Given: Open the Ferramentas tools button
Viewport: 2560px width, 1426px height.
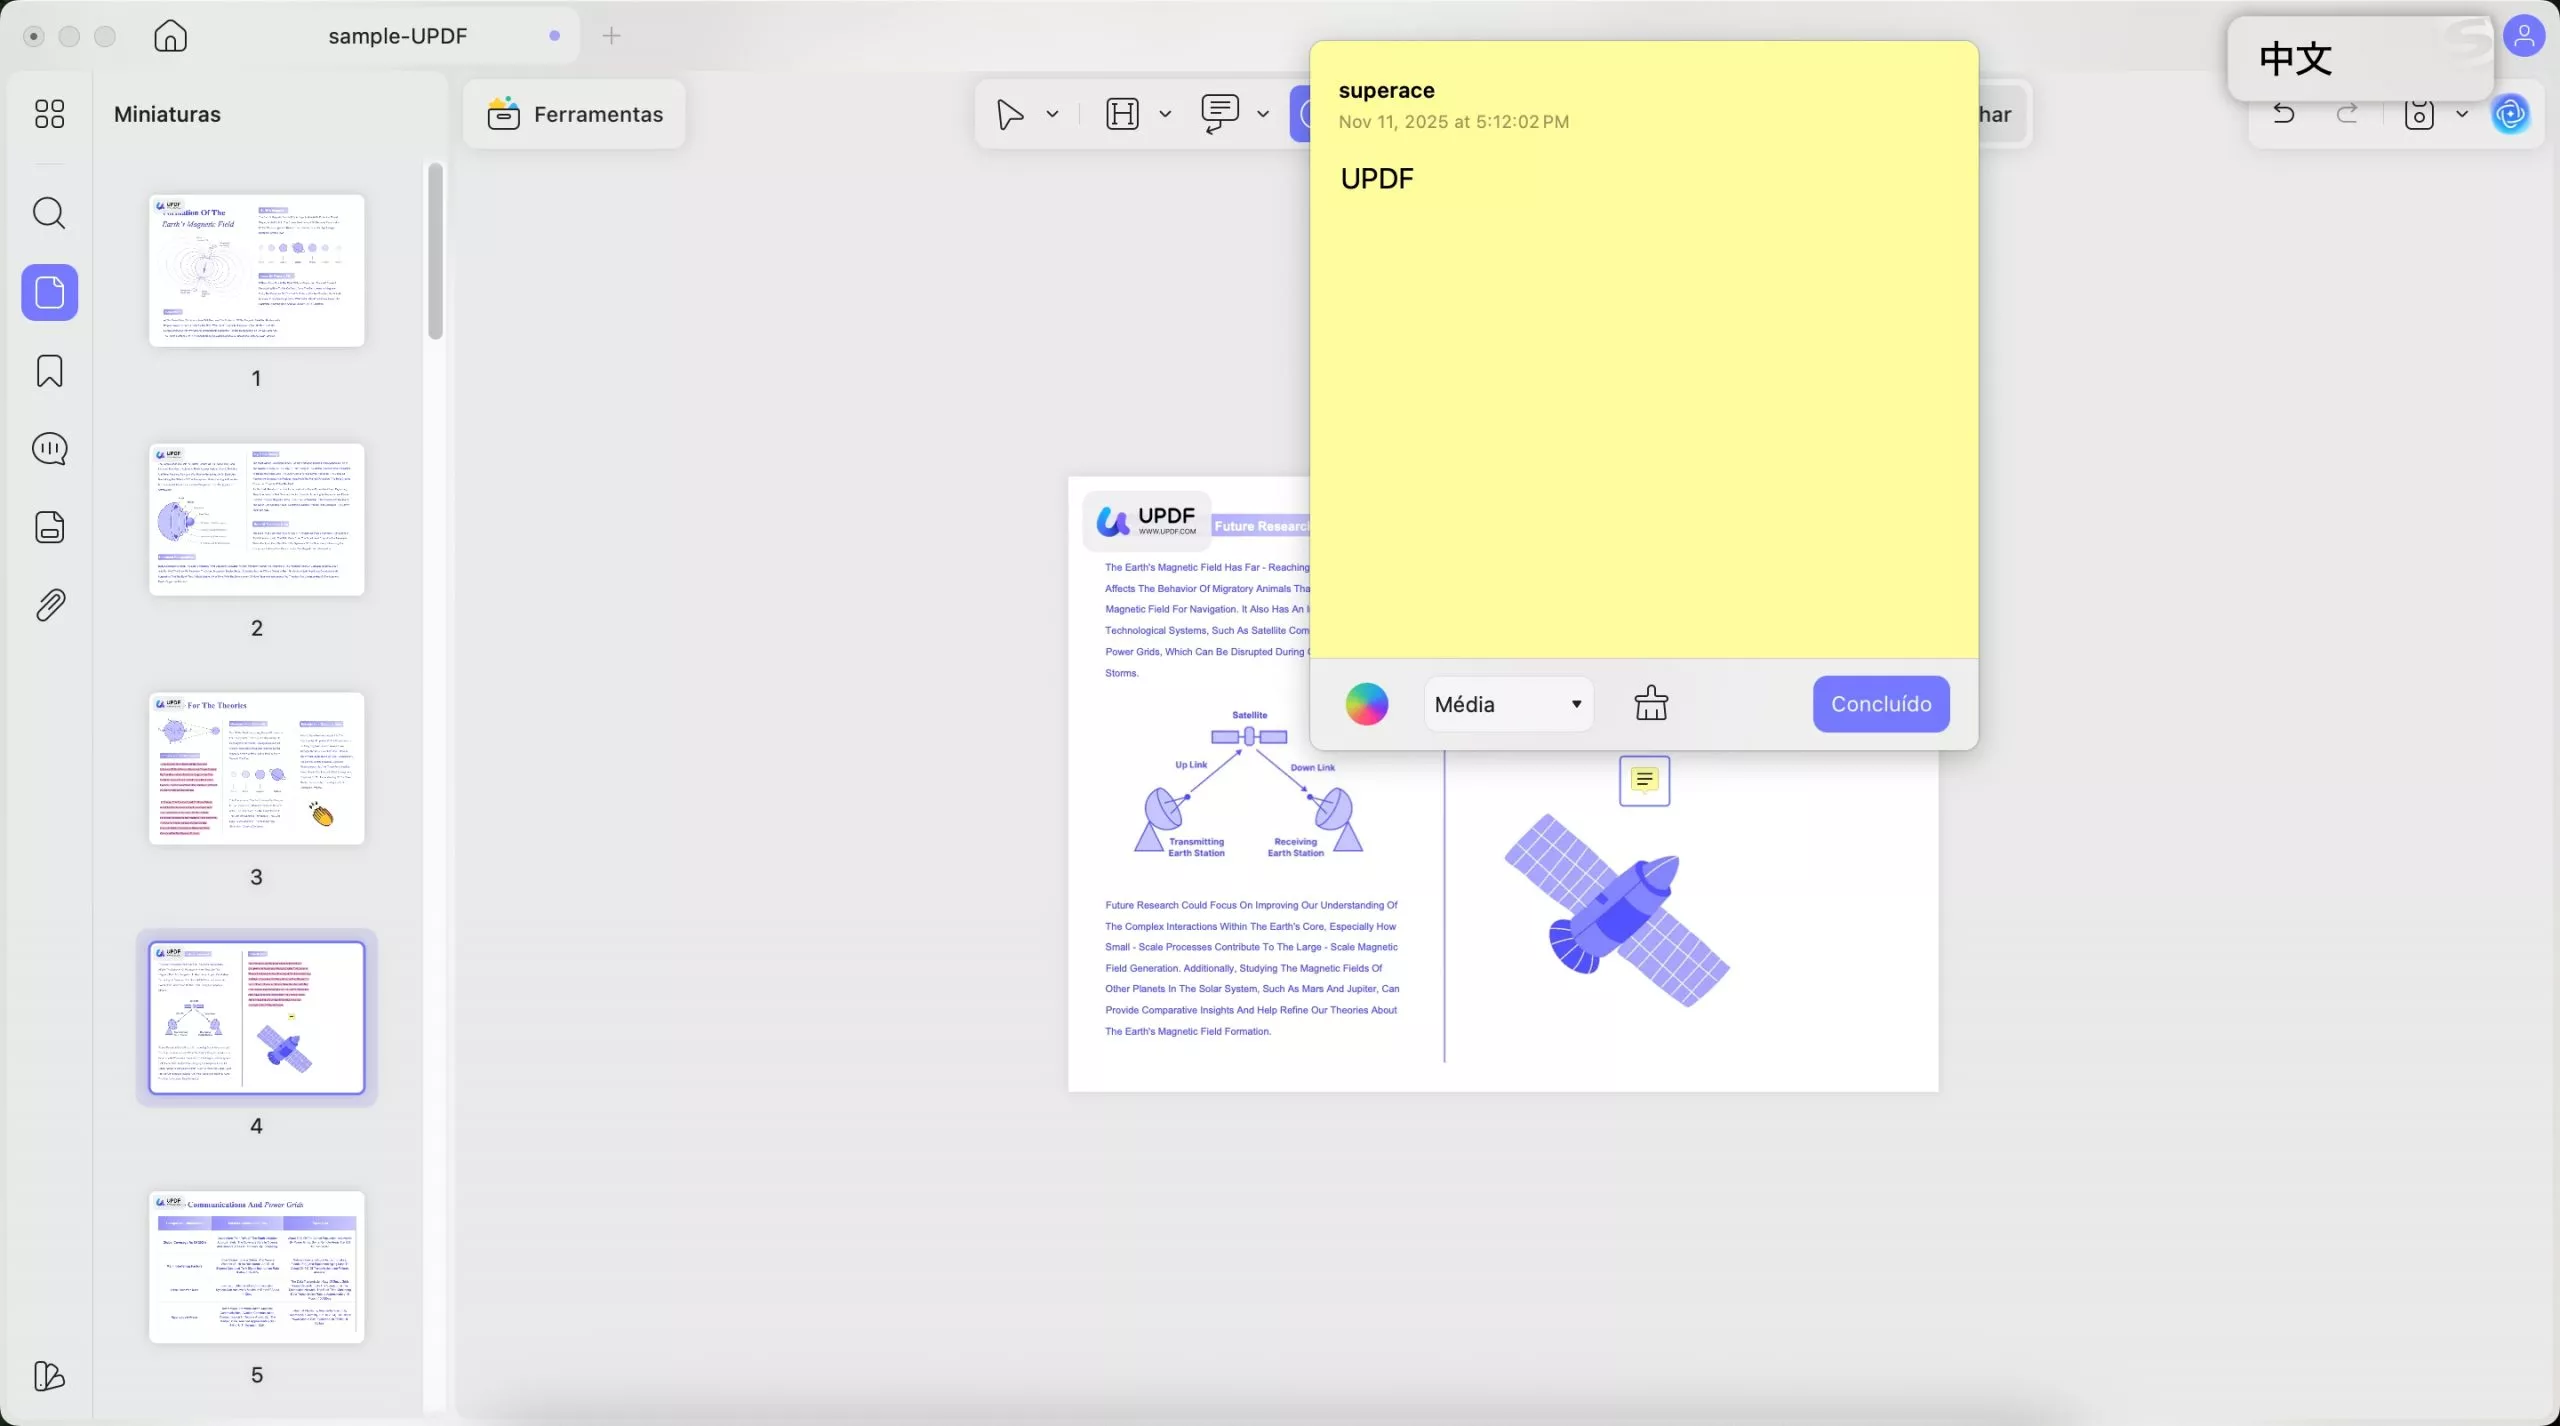Looking at the screenshot, I should point(575,114).
